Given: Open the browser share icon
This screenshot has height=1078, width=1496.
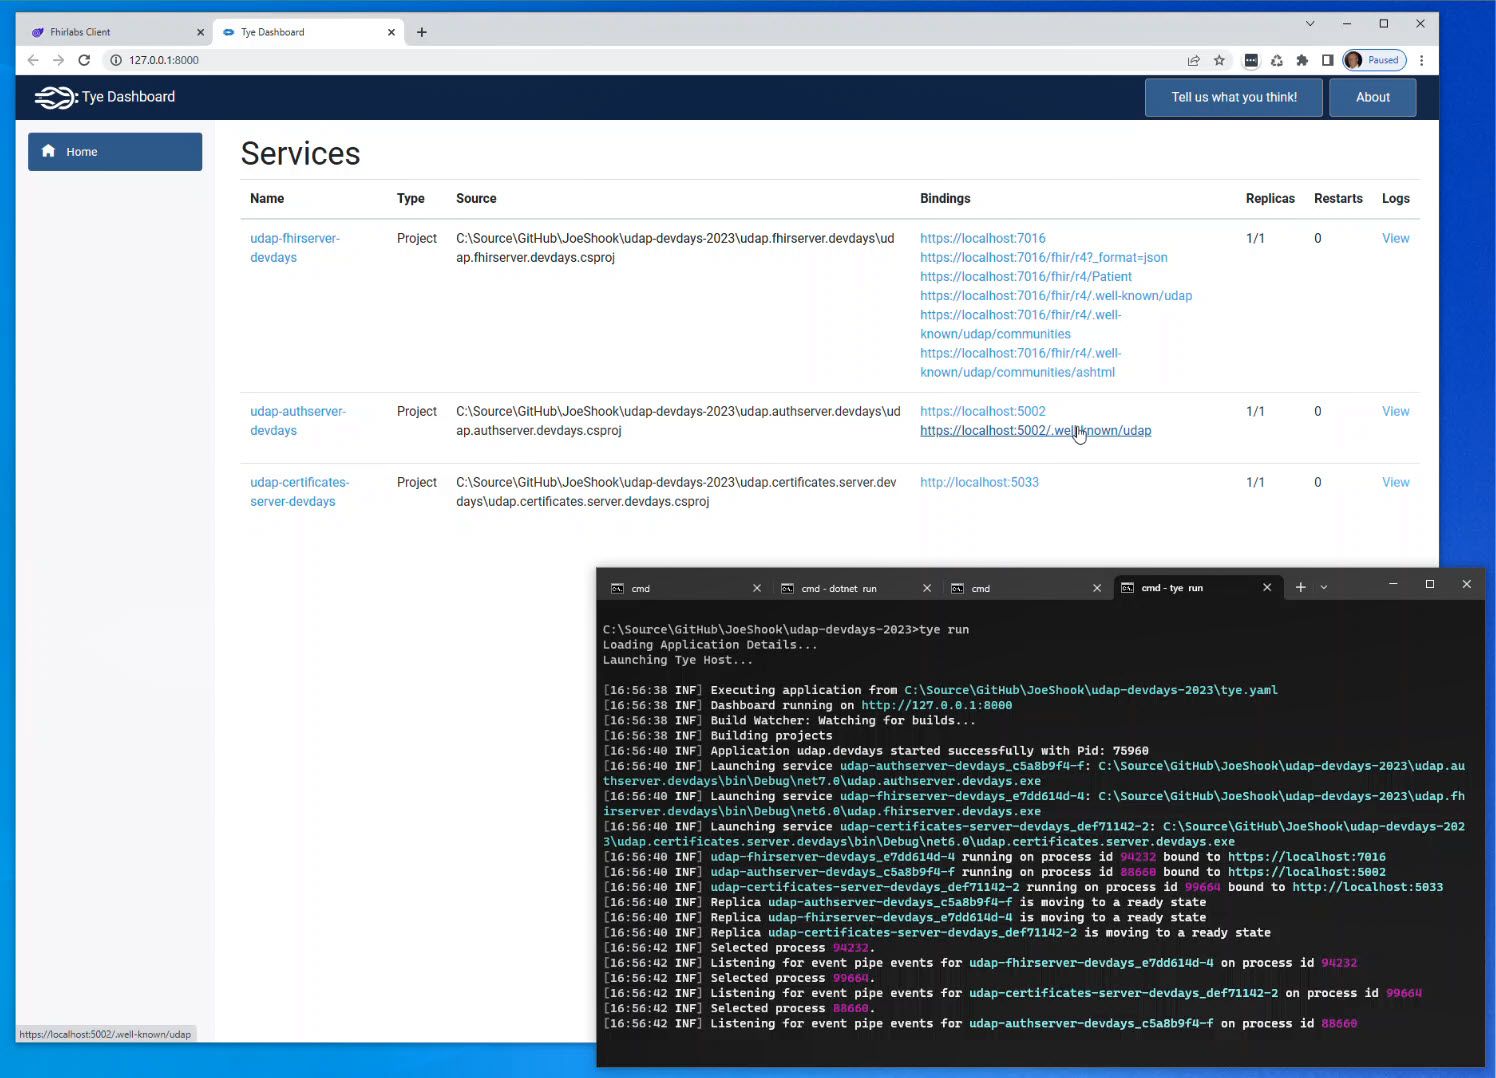Looking at the screenshot, I should pyautogui.click(x=1193, y=60).
